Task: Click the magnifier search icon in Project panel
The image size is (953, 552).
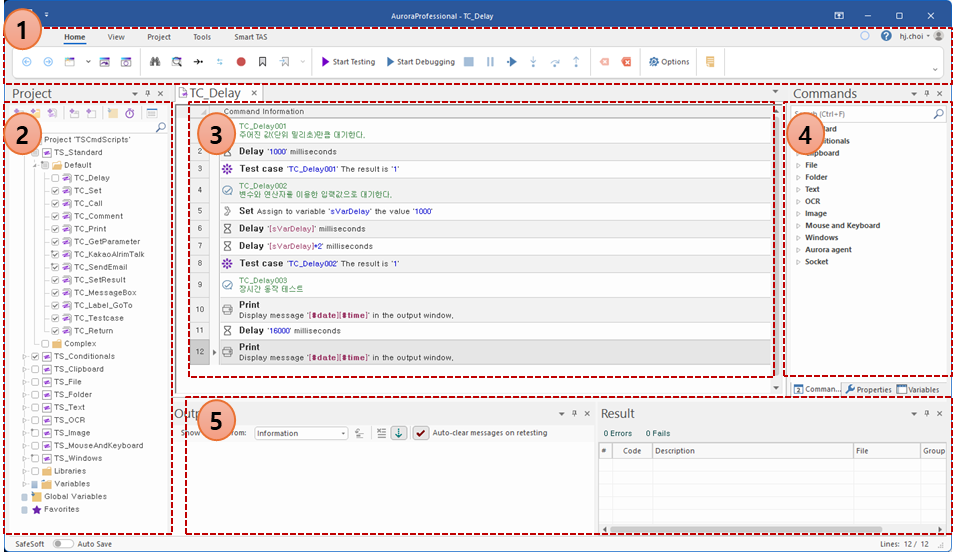Action: (x=160, y=127)
